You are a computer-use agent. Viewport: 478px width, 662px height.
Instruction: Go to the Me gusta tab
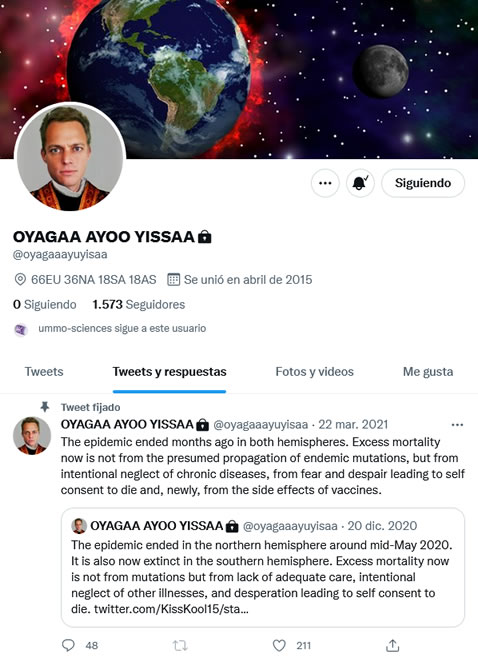[428, 372]
